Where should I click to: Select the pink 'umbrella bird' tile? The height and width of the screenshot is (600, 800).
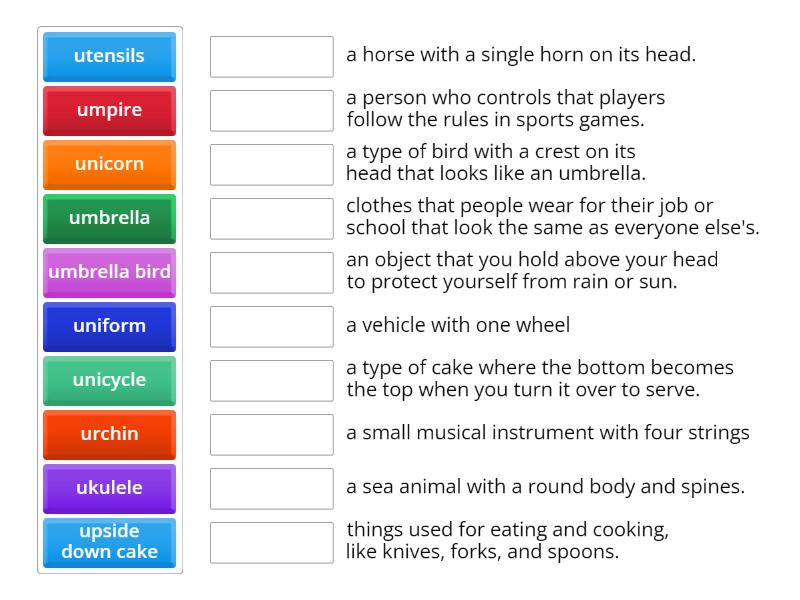pyautogui.click(x=109, y=272)
